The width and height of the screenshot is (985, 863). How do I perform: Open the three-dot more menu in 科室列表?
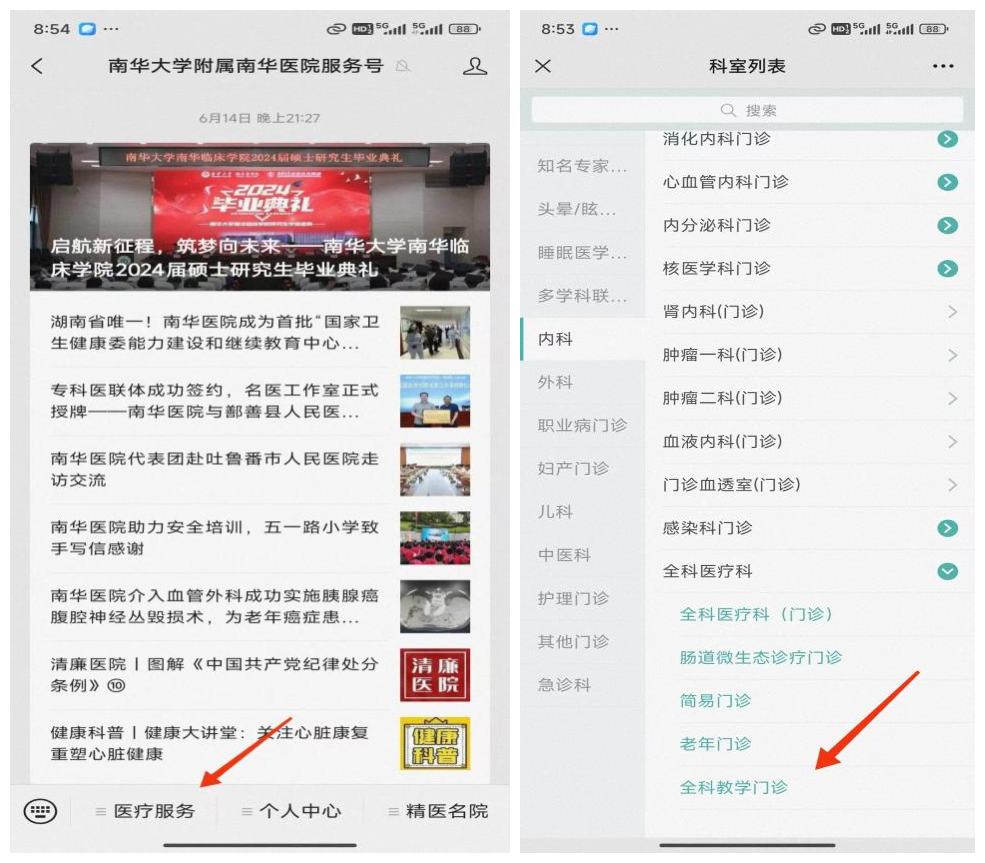(x=943, y=66)
